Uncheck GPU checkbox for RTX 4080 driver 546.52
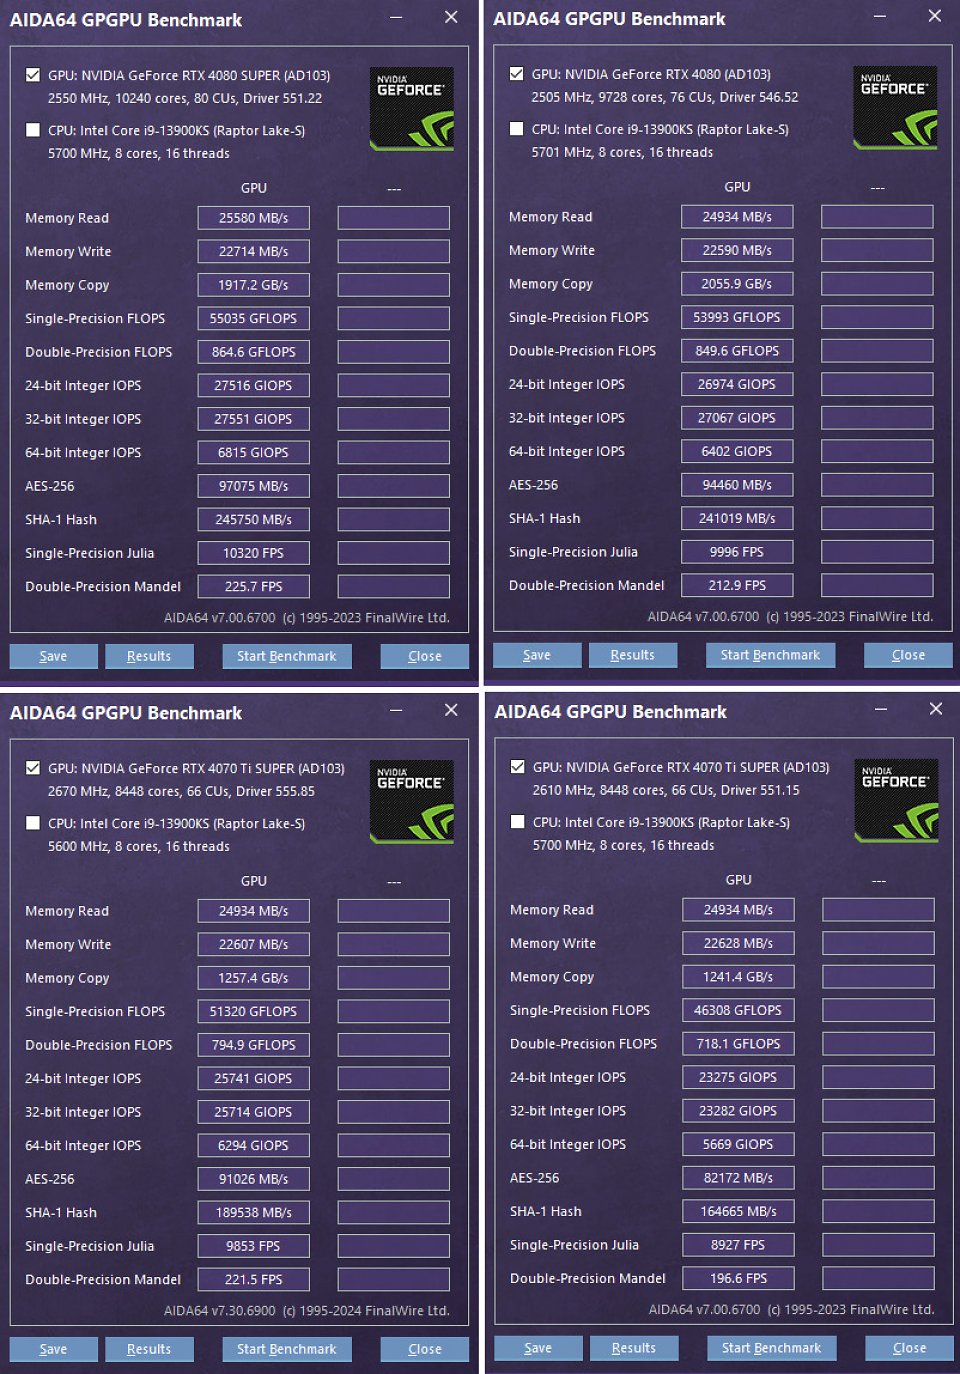 click(x=516, y=74)
